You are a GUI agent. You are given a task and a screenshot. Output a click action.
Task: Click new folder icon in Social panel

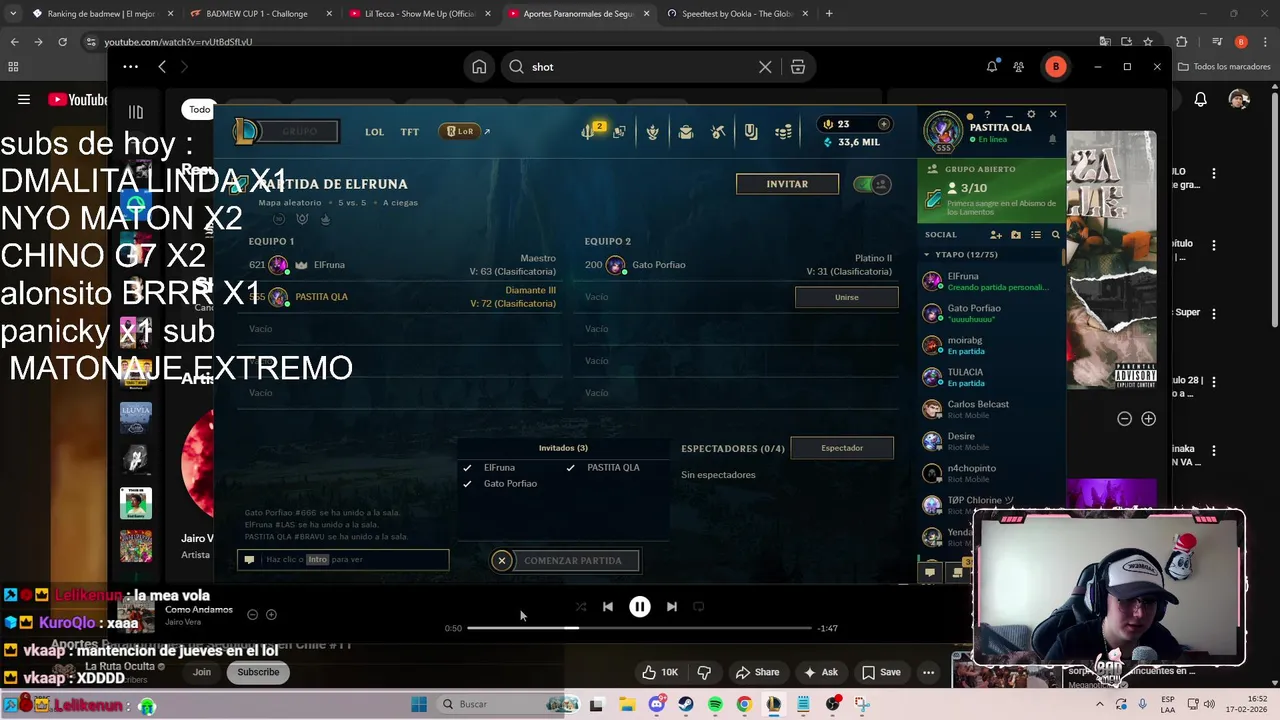click(x=1016, y=235)
